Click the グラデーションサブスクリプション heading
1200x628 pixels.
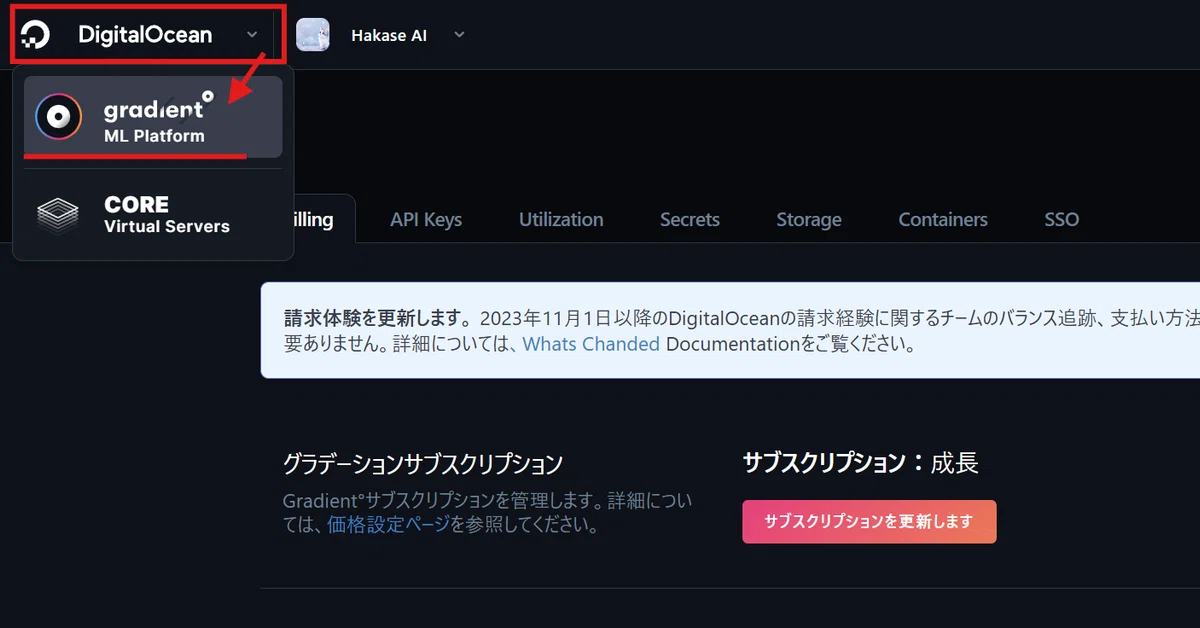click(423, 464)
